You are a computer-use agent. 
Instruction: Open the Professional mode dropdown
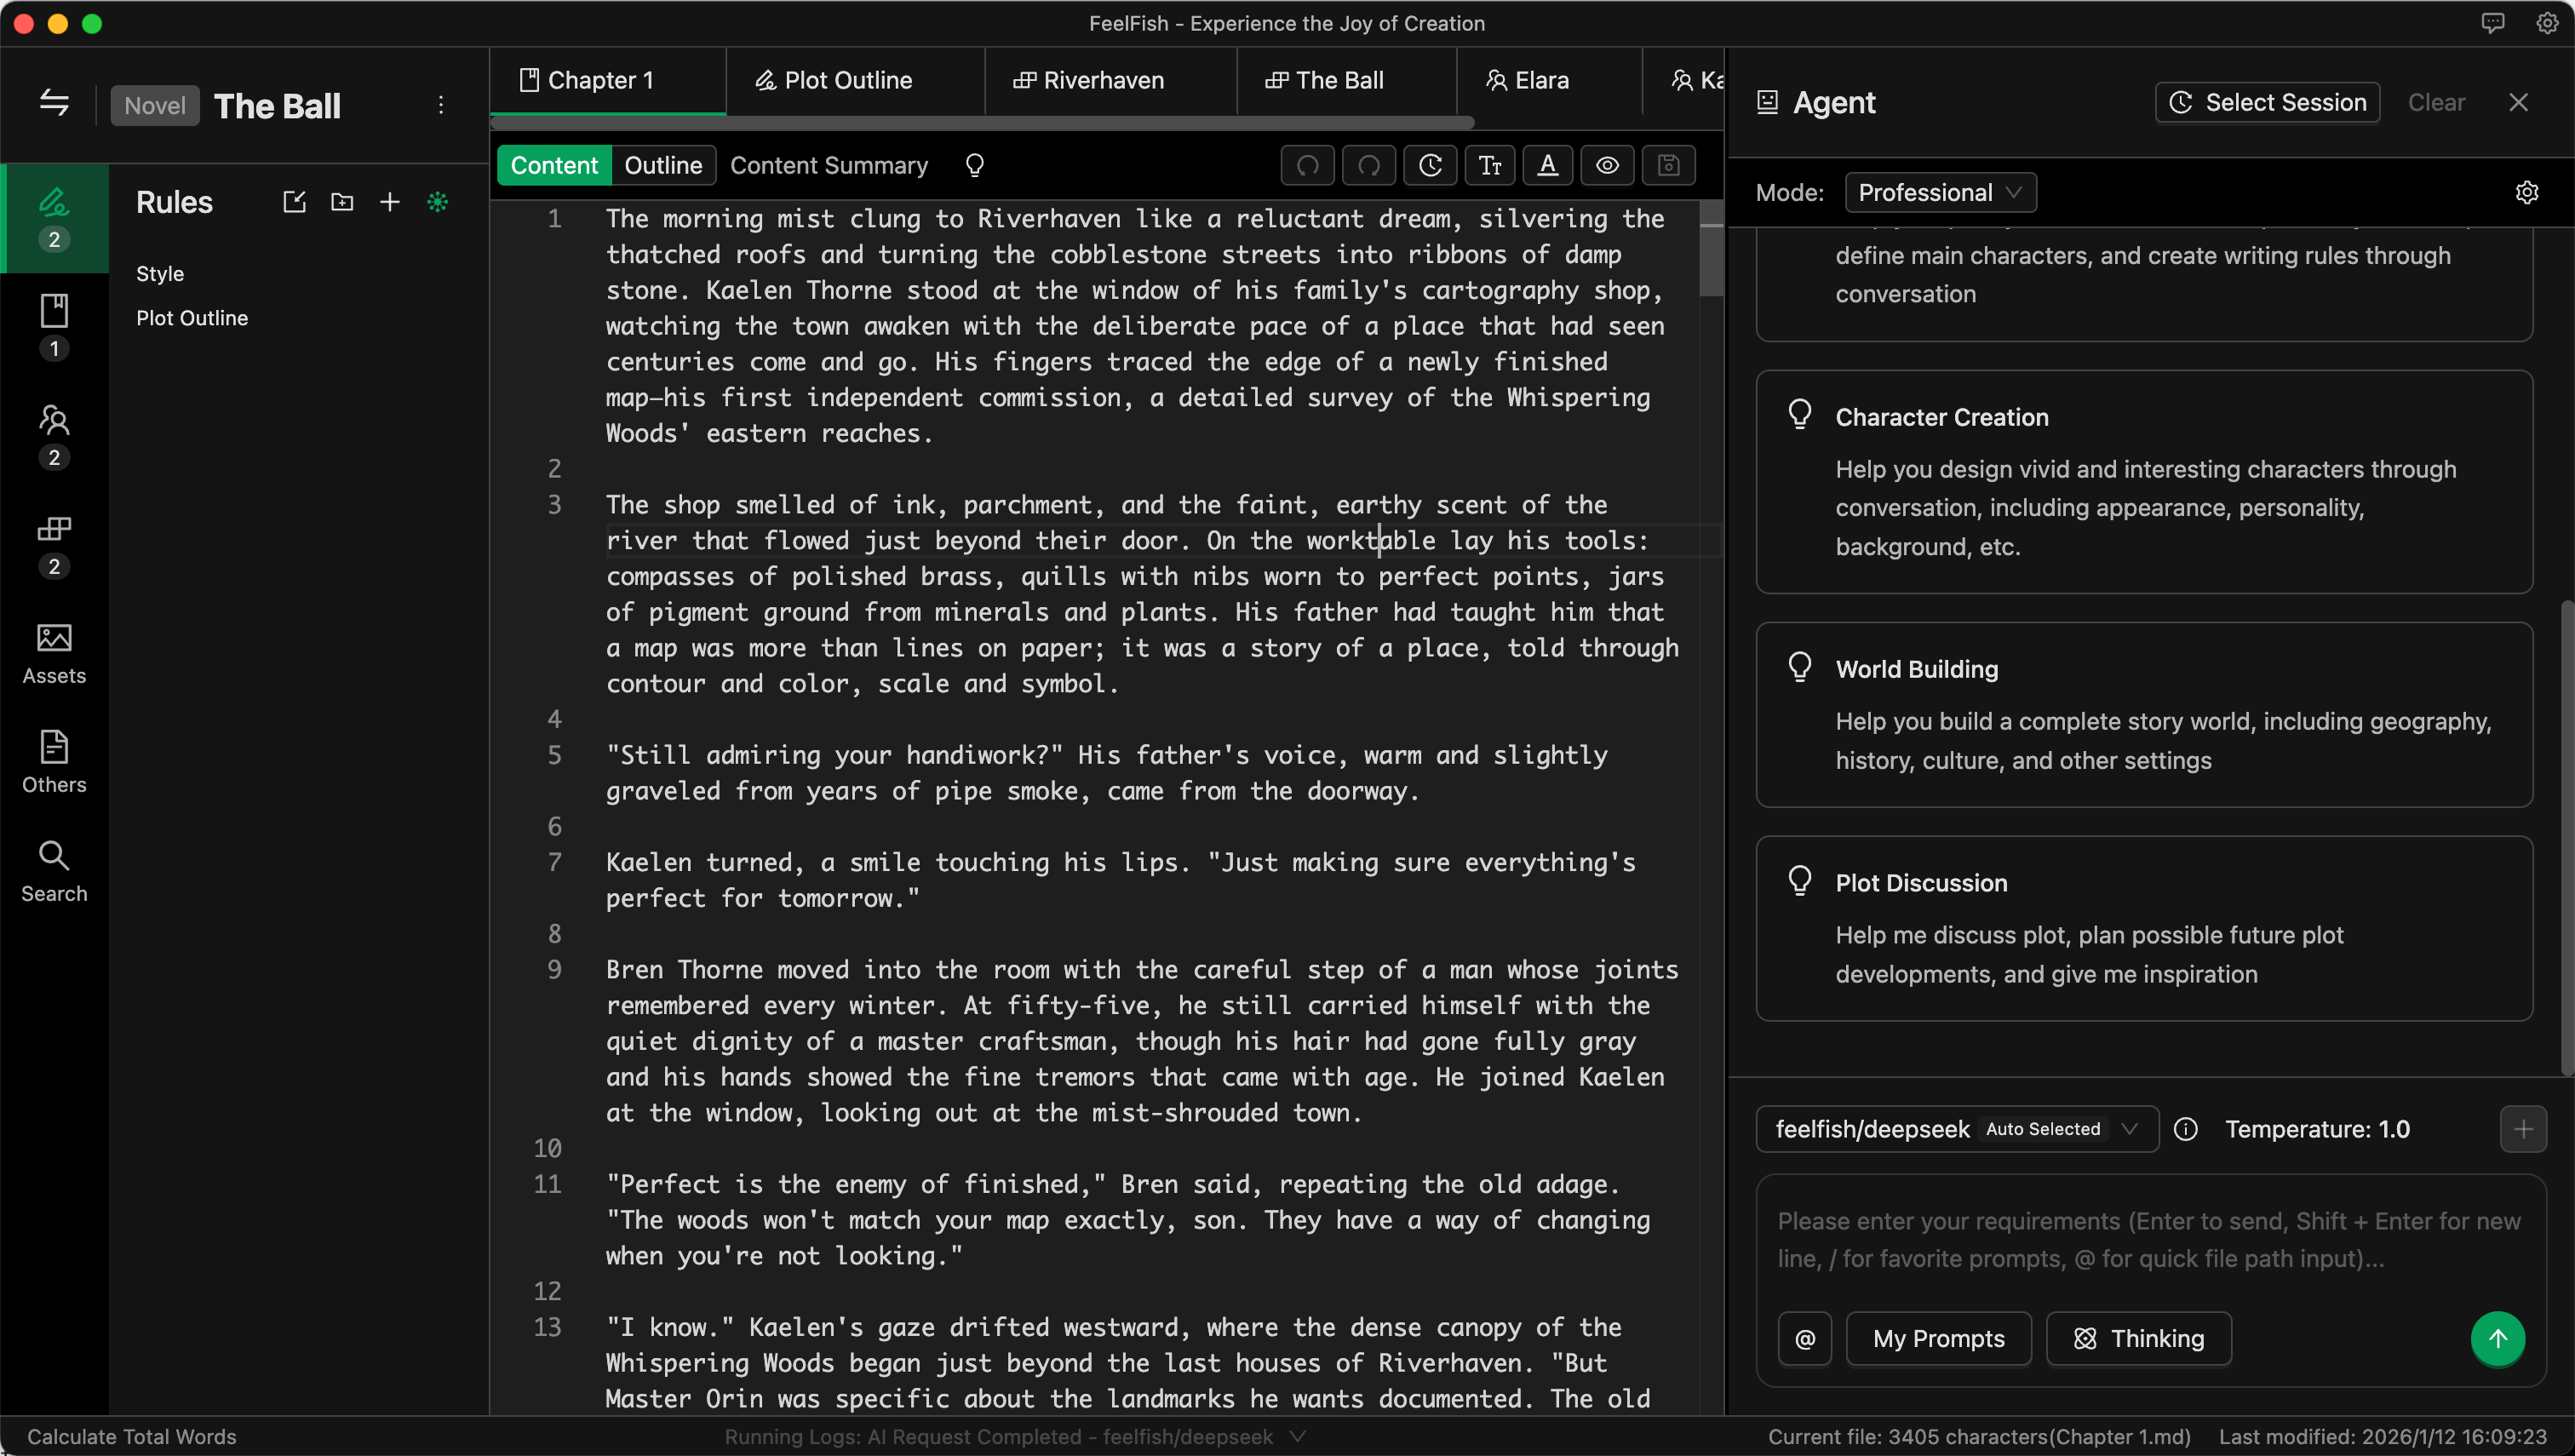[x=1939, y=192]
